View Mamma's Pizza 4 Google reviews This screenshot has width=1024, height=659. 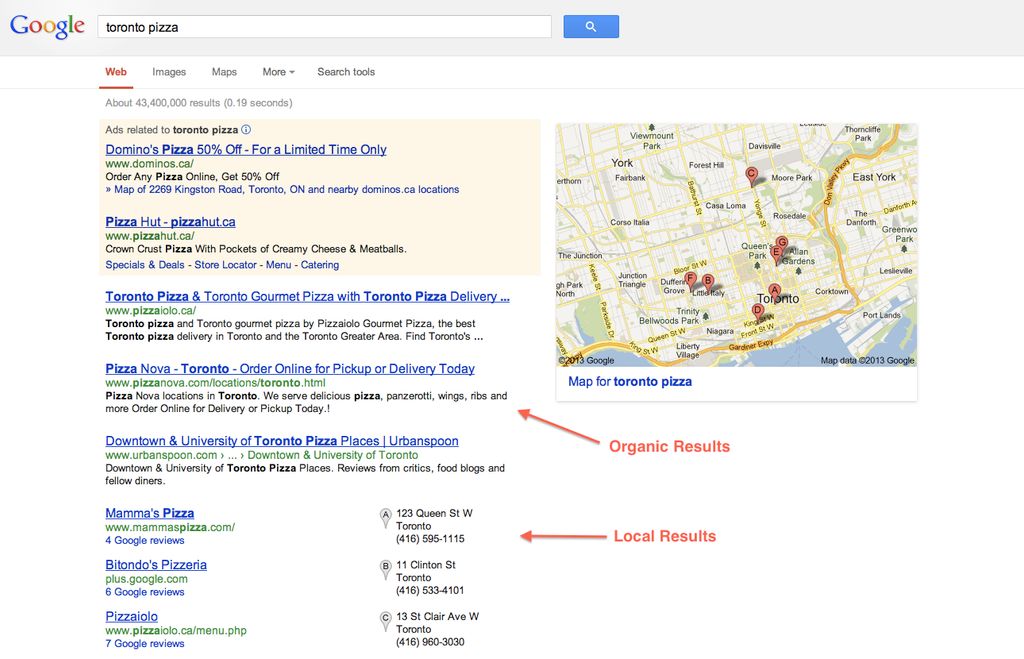145,540
